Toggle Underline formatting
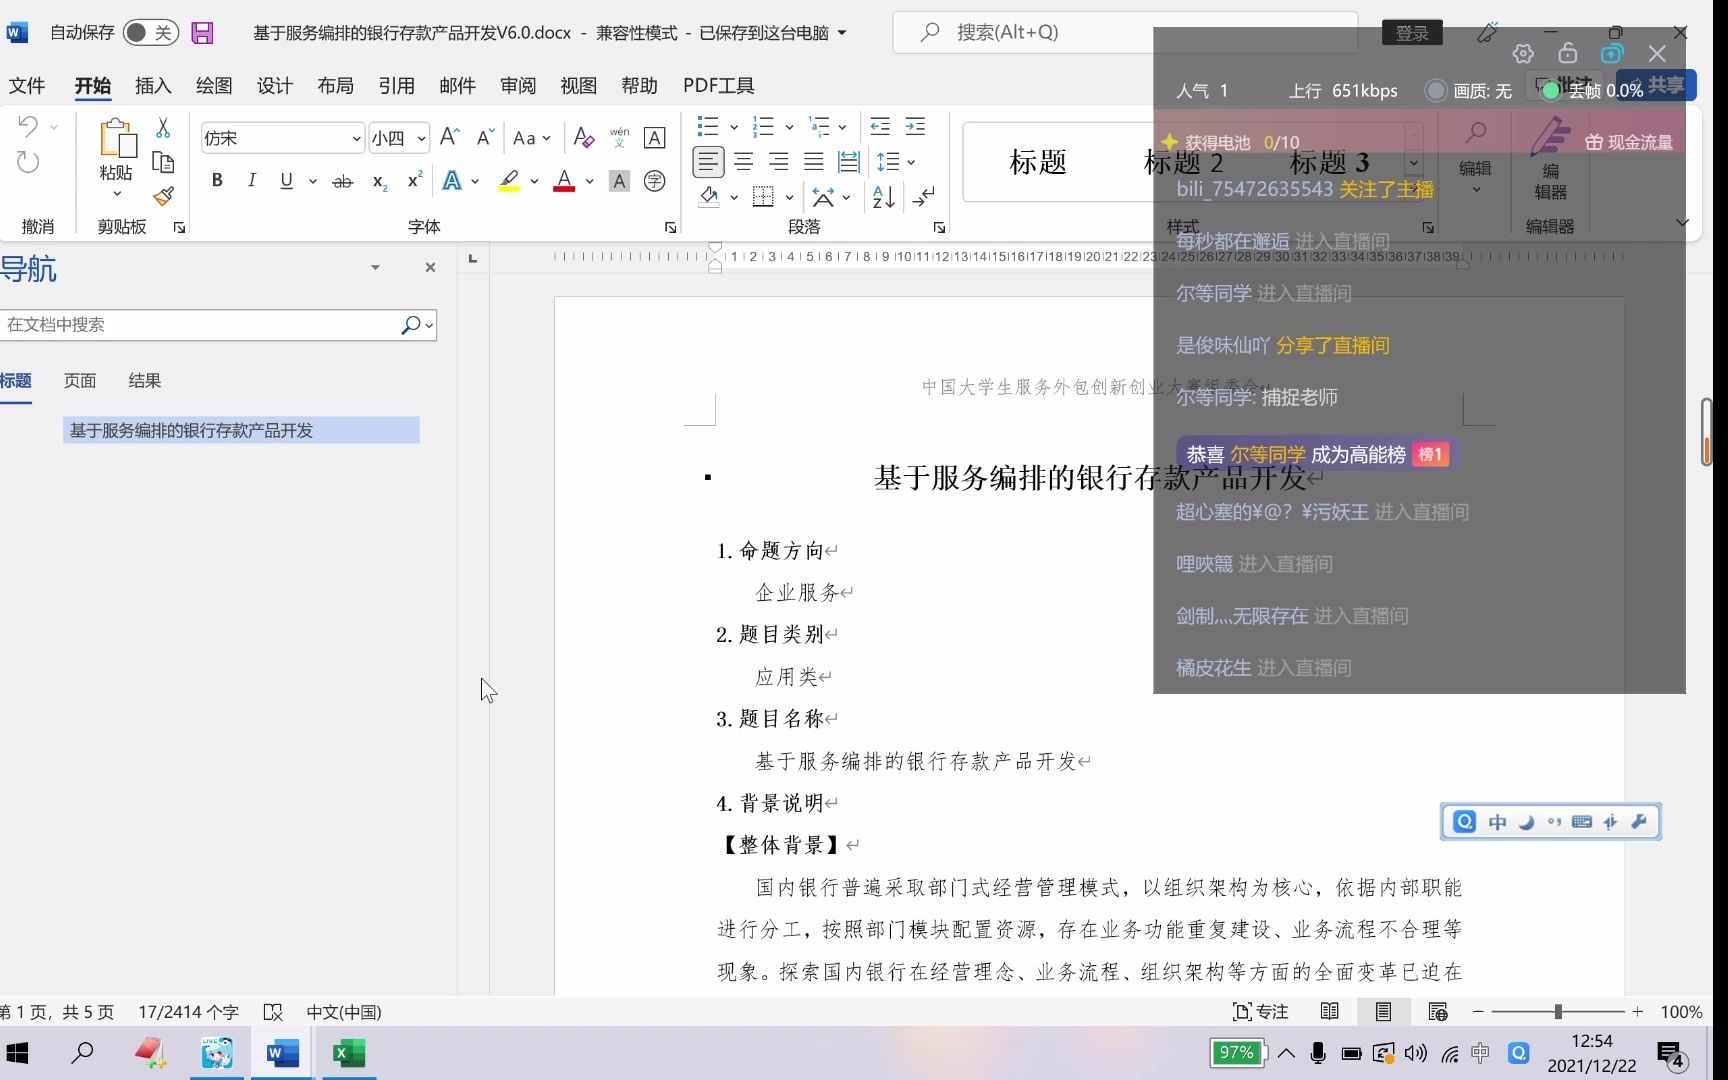Viewport: 1728px width, 1080px height. click(x=287, y=180)
